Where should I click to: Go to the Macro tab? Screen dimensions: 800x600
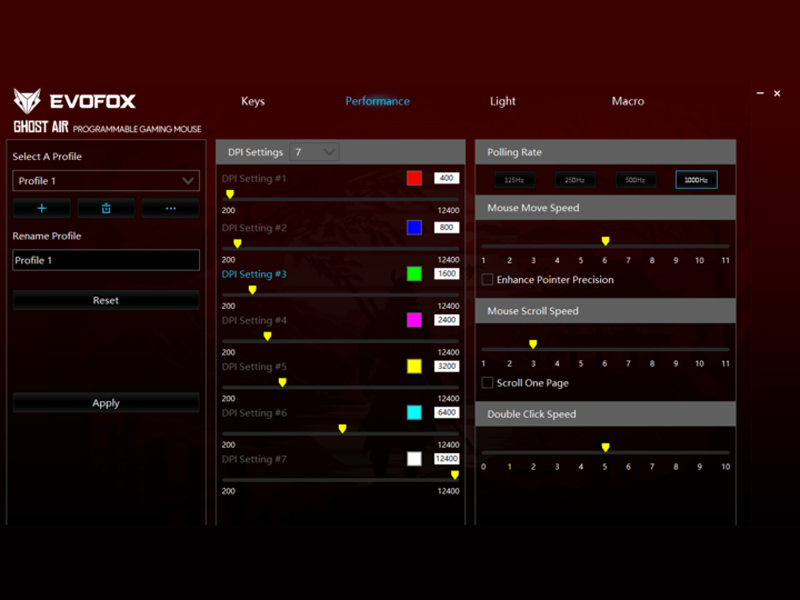point(628,101)
